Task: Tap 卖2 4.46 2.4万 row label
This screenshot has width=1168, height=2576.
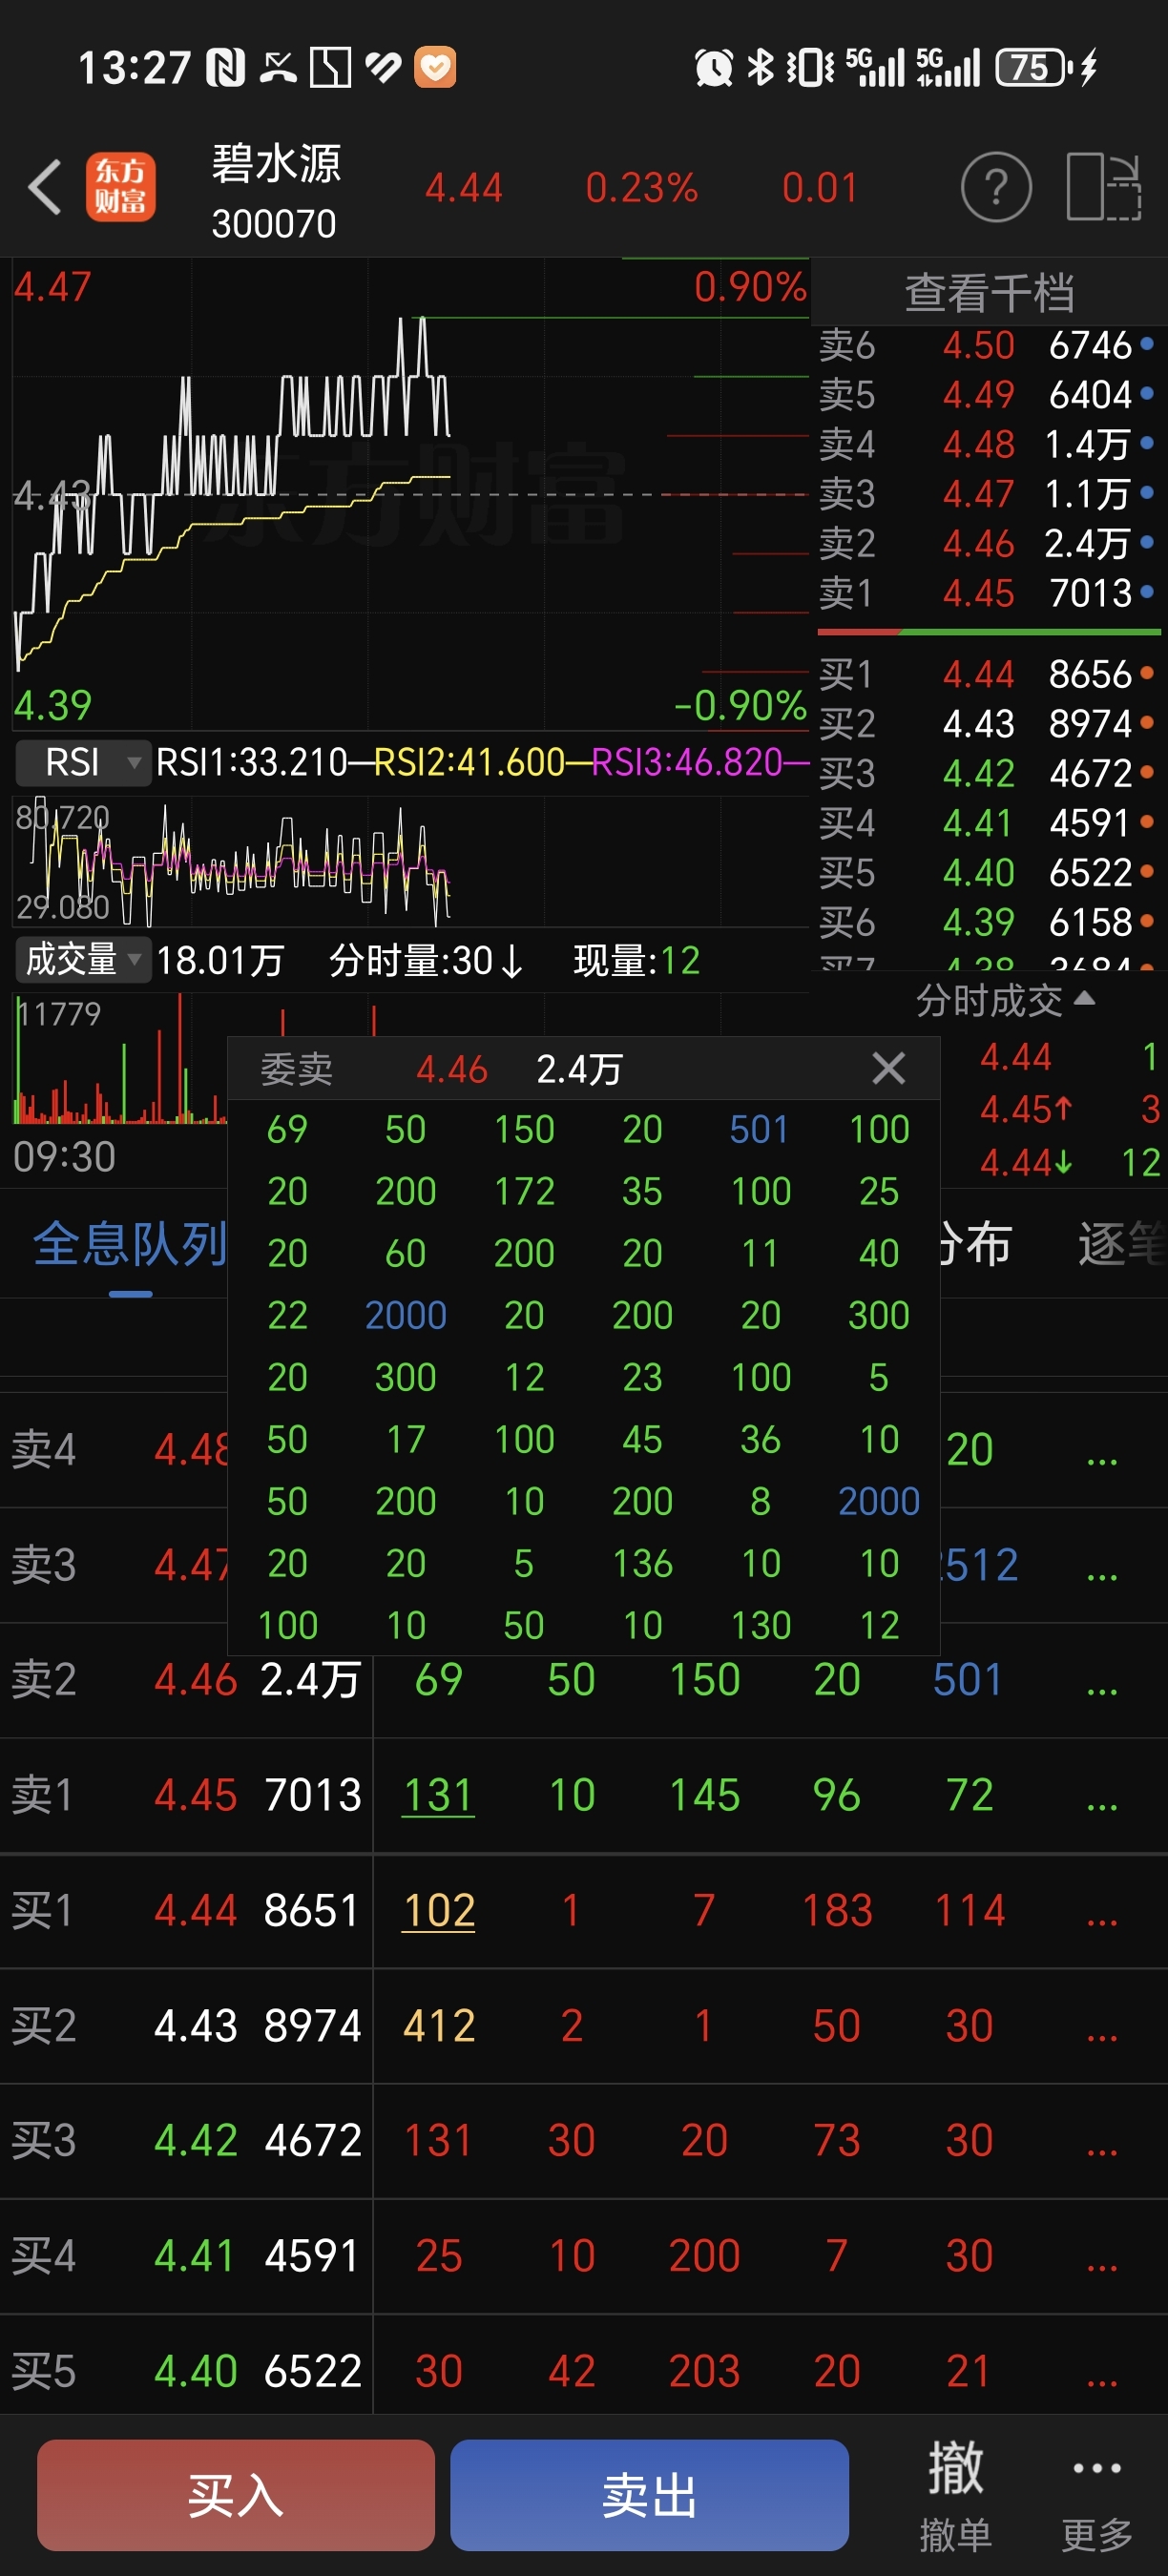Action: [186, 1680]
